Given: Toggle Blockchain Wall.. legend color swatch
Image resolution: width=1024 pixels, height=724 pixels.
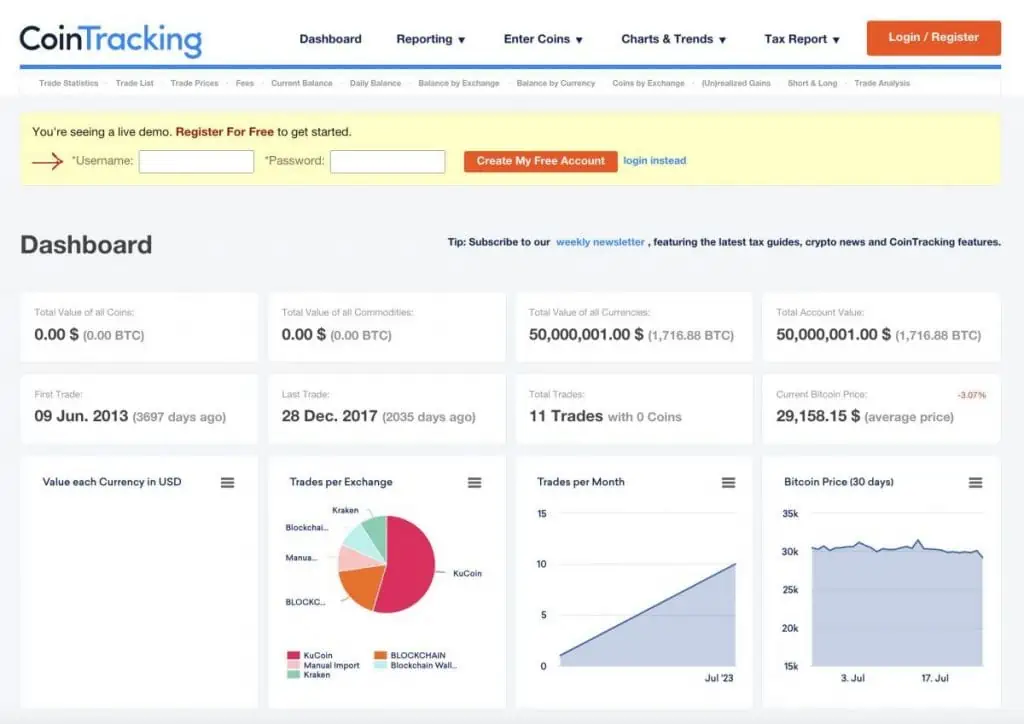Looking at the screenshot, I should point(381,665).
